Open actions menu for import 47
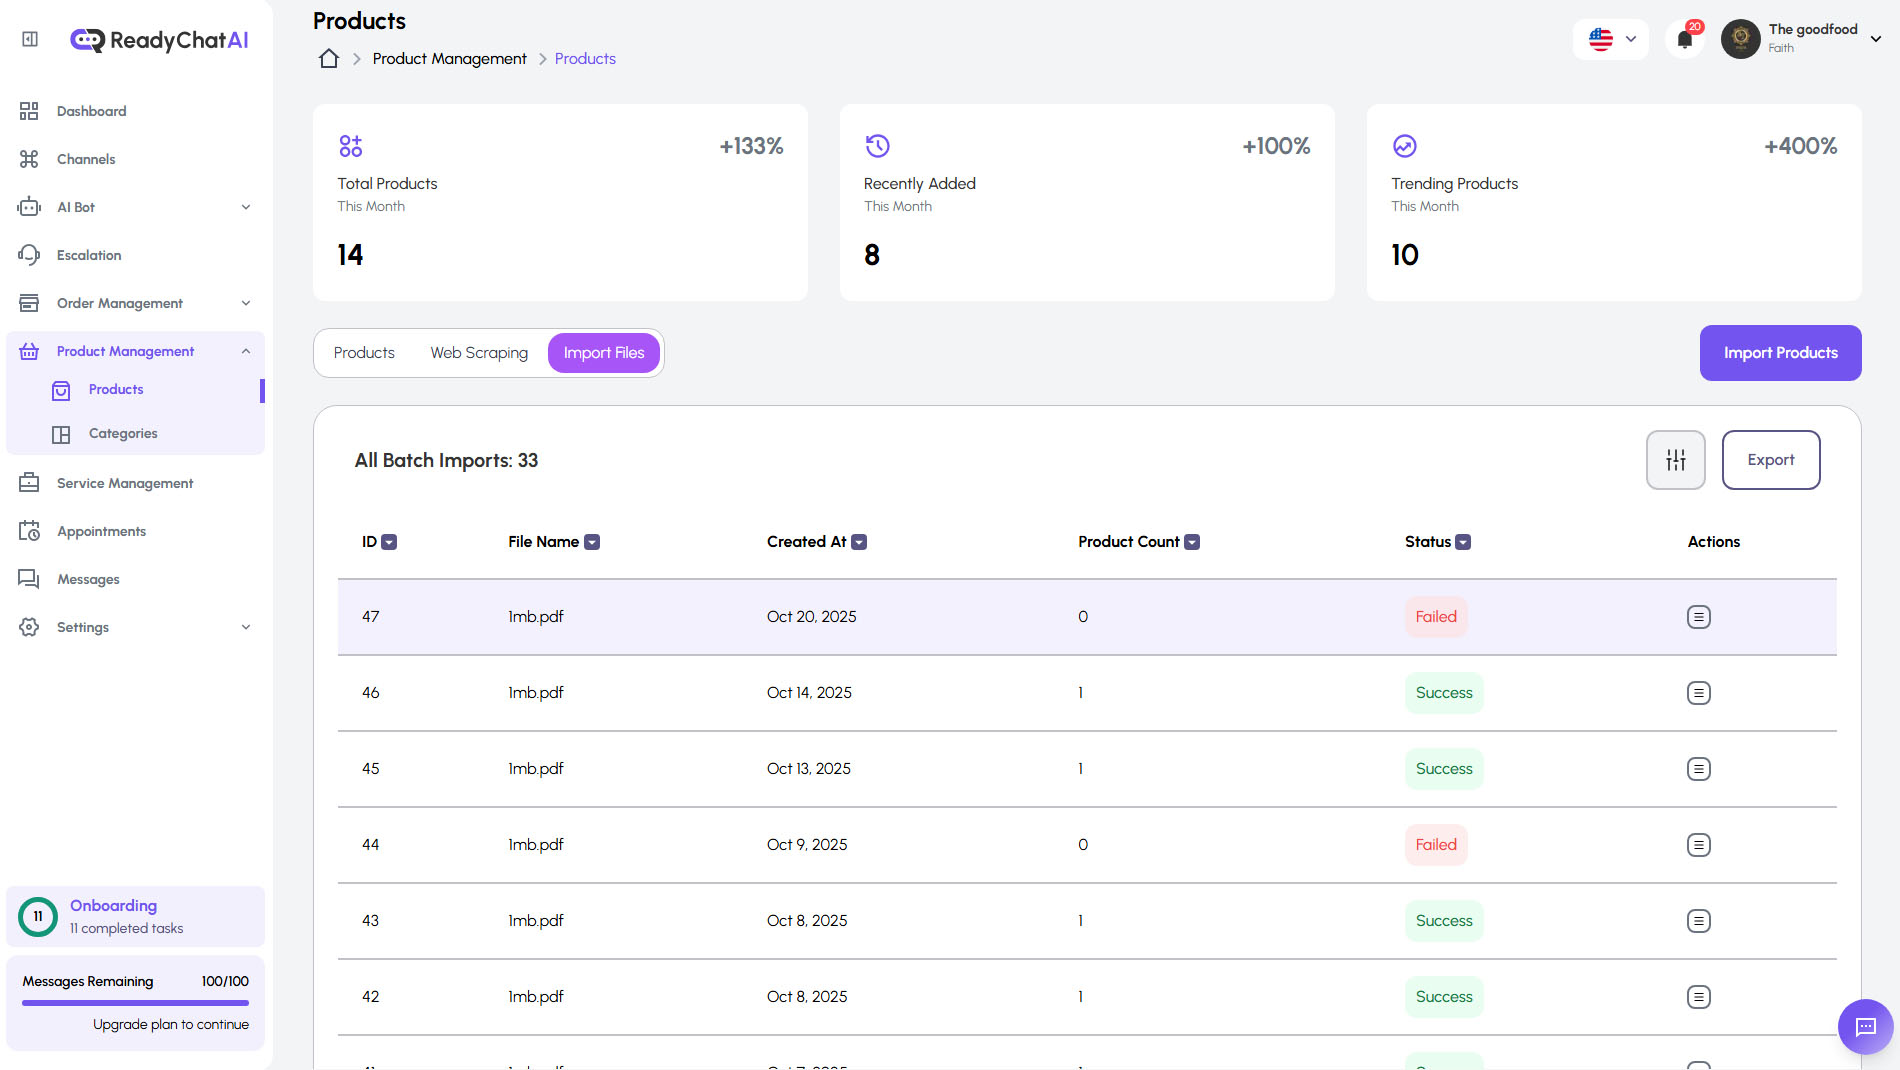 pos(1698,617)
